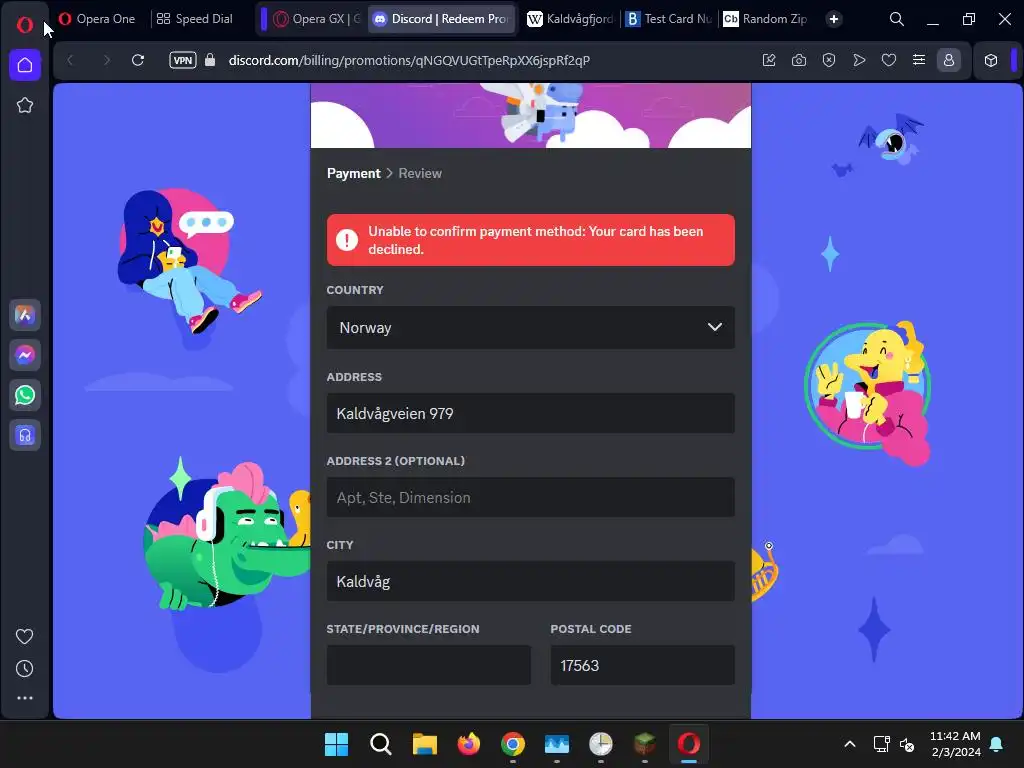Add page to bookmarks heart icon
1024x768 pixels.
coord(889,60)
